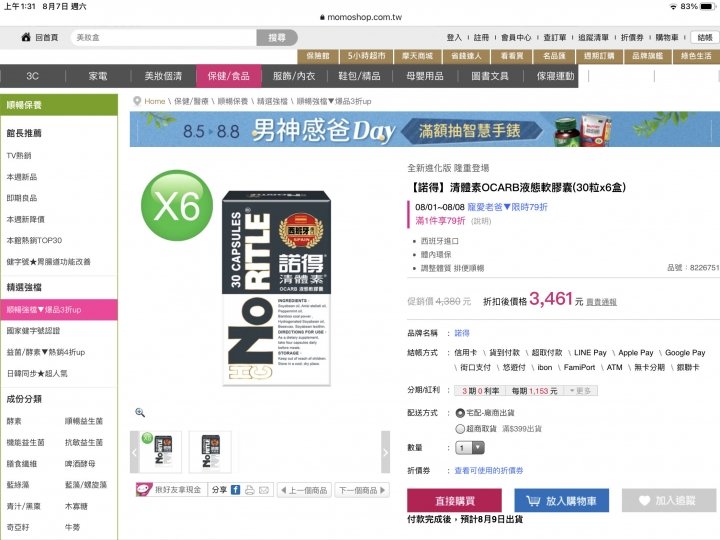Click the location pin icon in breadcrumb

[x=137, y=101]
